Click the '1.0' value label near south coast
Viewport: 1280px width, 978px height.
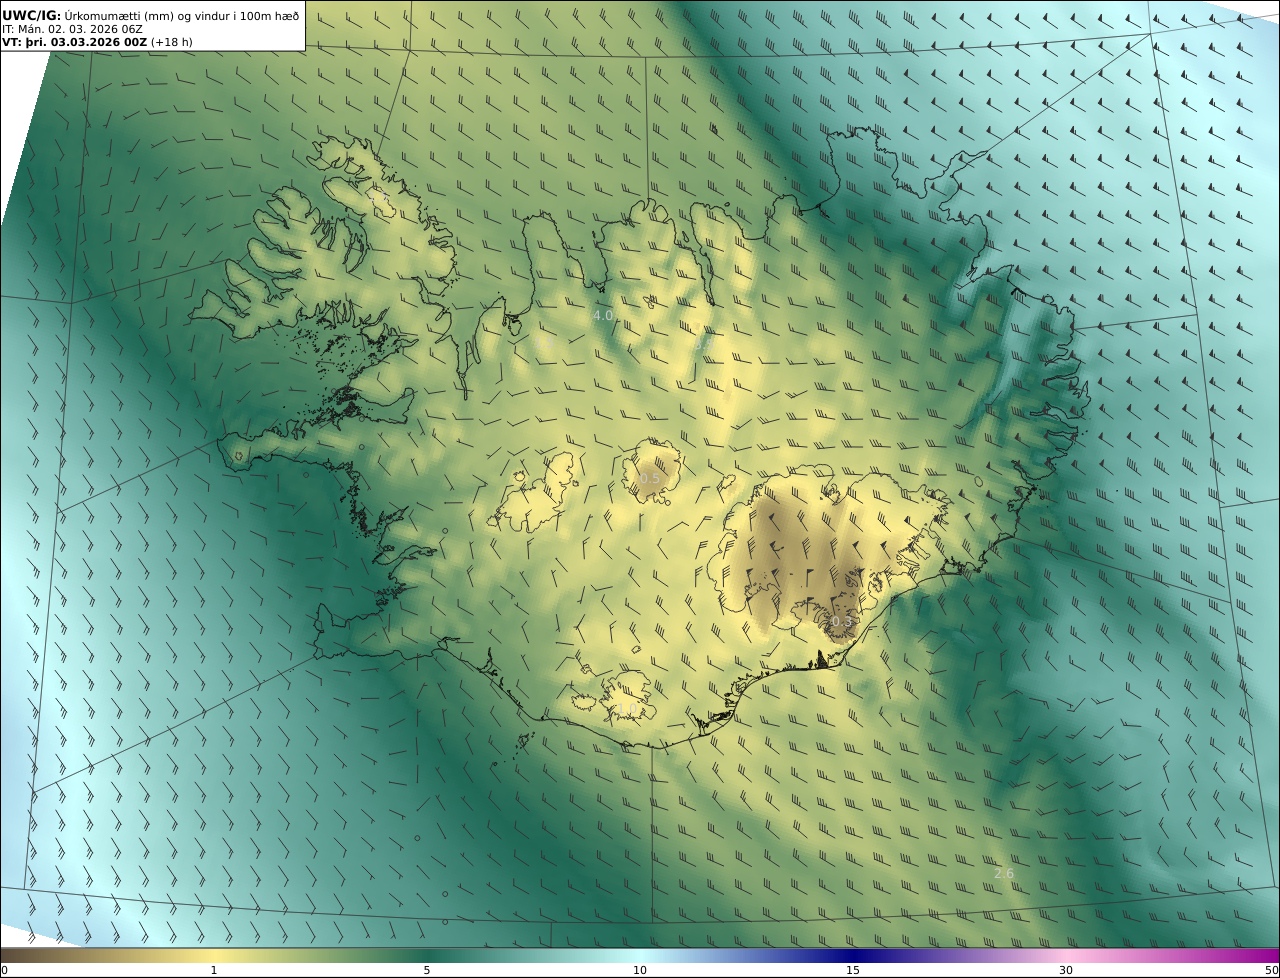point(627,709)
